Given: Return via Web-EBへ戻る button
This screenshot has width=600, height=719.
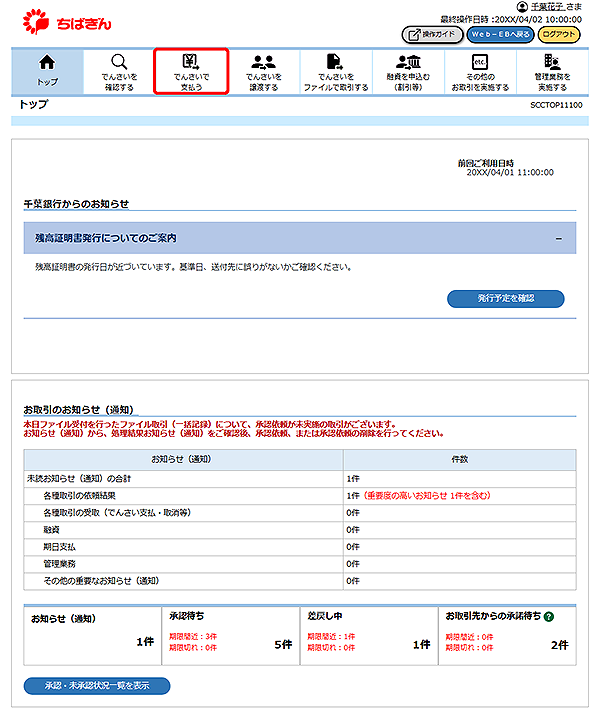Looking at the screenshot, I should [496, 34].
